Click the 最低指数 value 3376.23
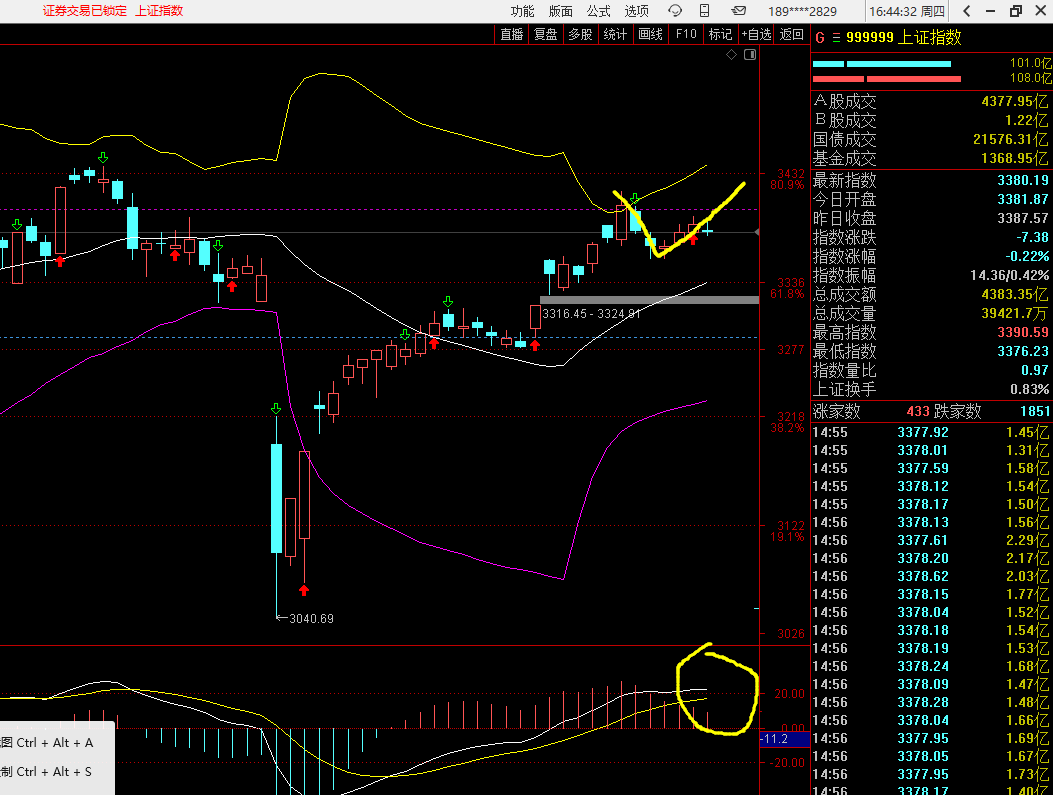 pos(1023,351)
